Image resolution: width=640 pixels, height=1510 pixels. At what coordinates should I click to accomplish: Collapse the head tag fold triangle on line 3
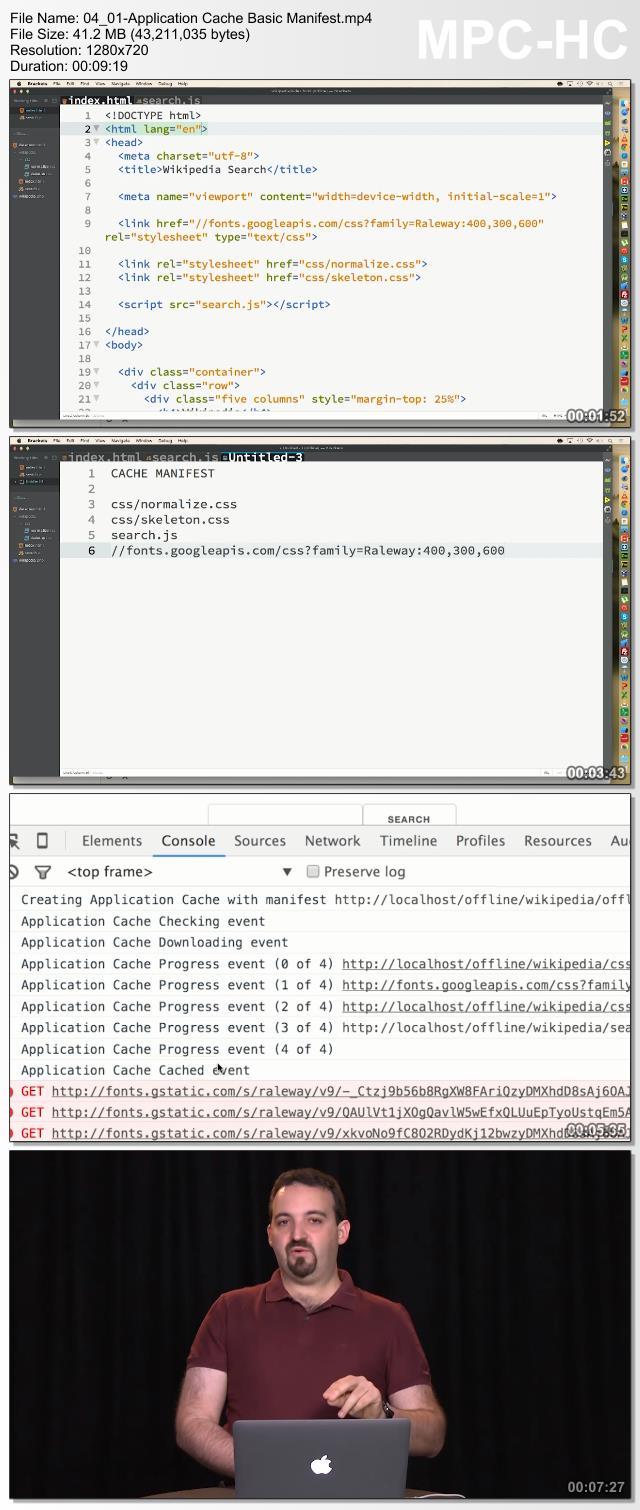click(97, 143)
